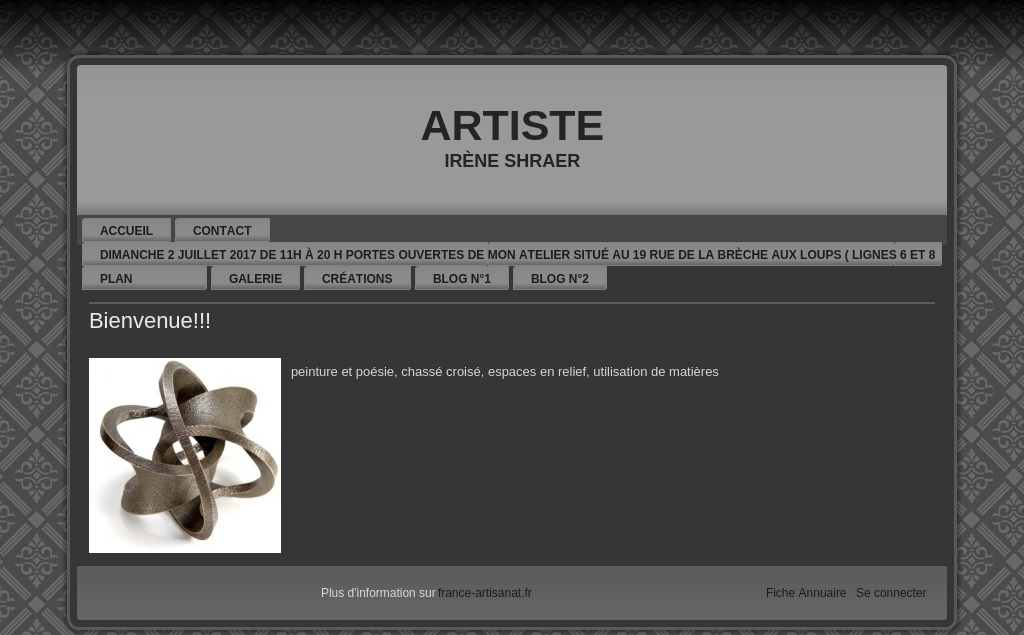Open BLOG N°2
Viewport: 1024px width, 635px height.
click(560, 278)
